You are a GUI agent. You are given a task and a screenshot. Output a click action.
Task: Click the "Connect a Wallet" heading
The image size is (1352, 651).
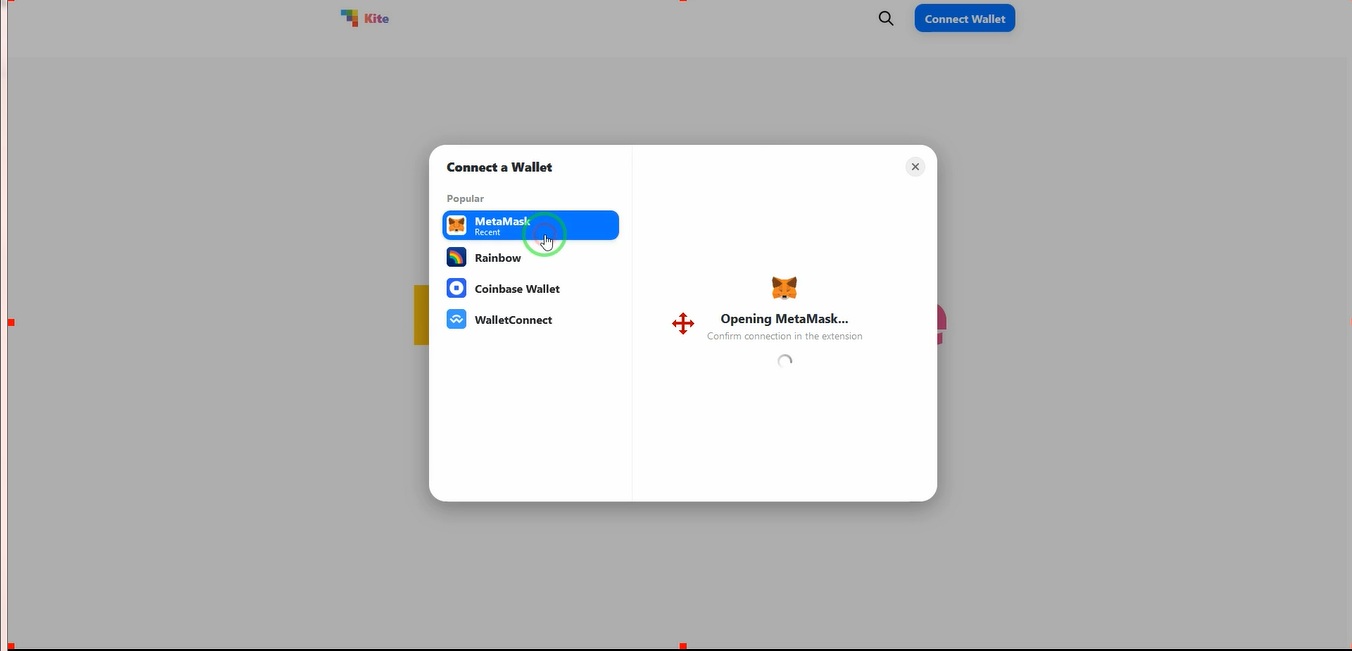pos(499,167)
